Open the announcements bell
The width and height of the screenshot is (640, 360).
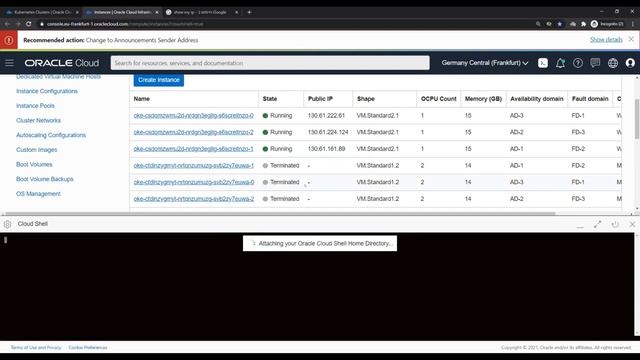560,63
